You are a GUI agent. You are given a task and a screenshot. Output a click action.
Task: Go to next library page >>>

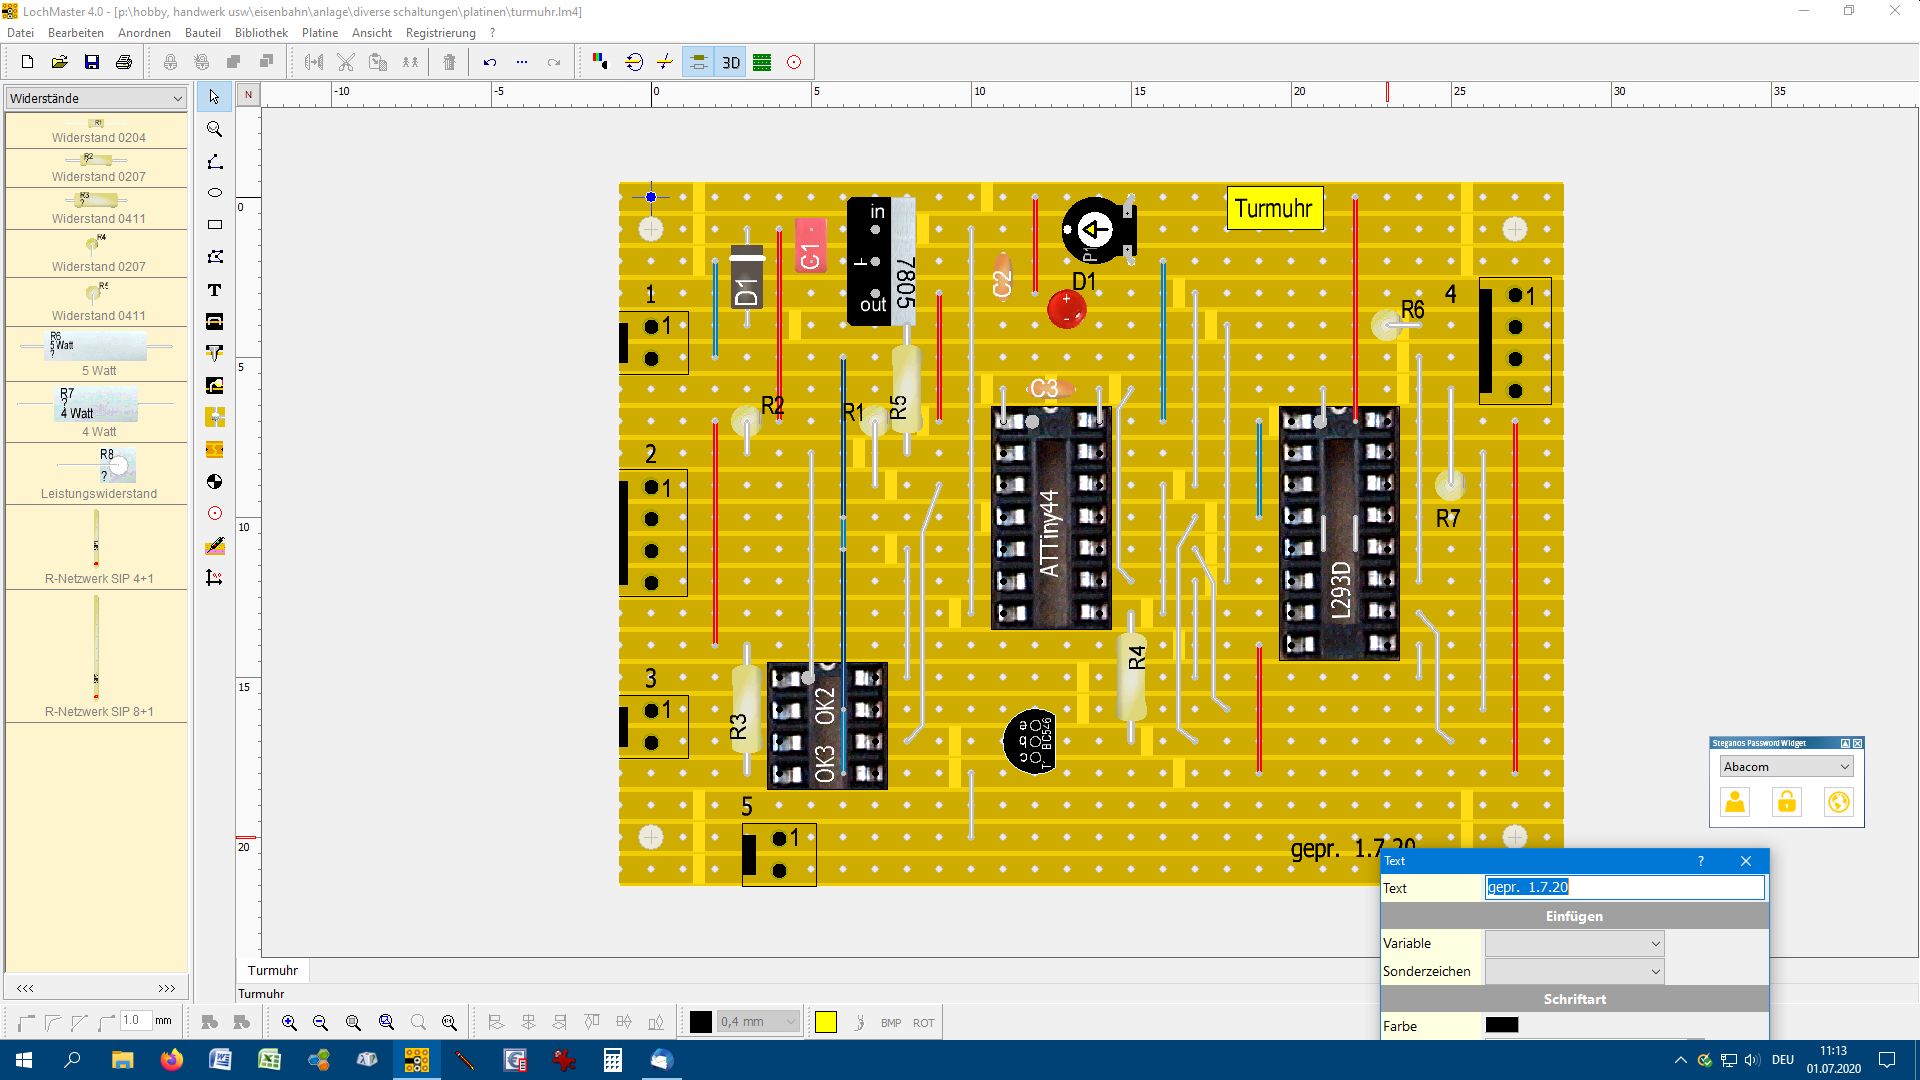point(167,988)
